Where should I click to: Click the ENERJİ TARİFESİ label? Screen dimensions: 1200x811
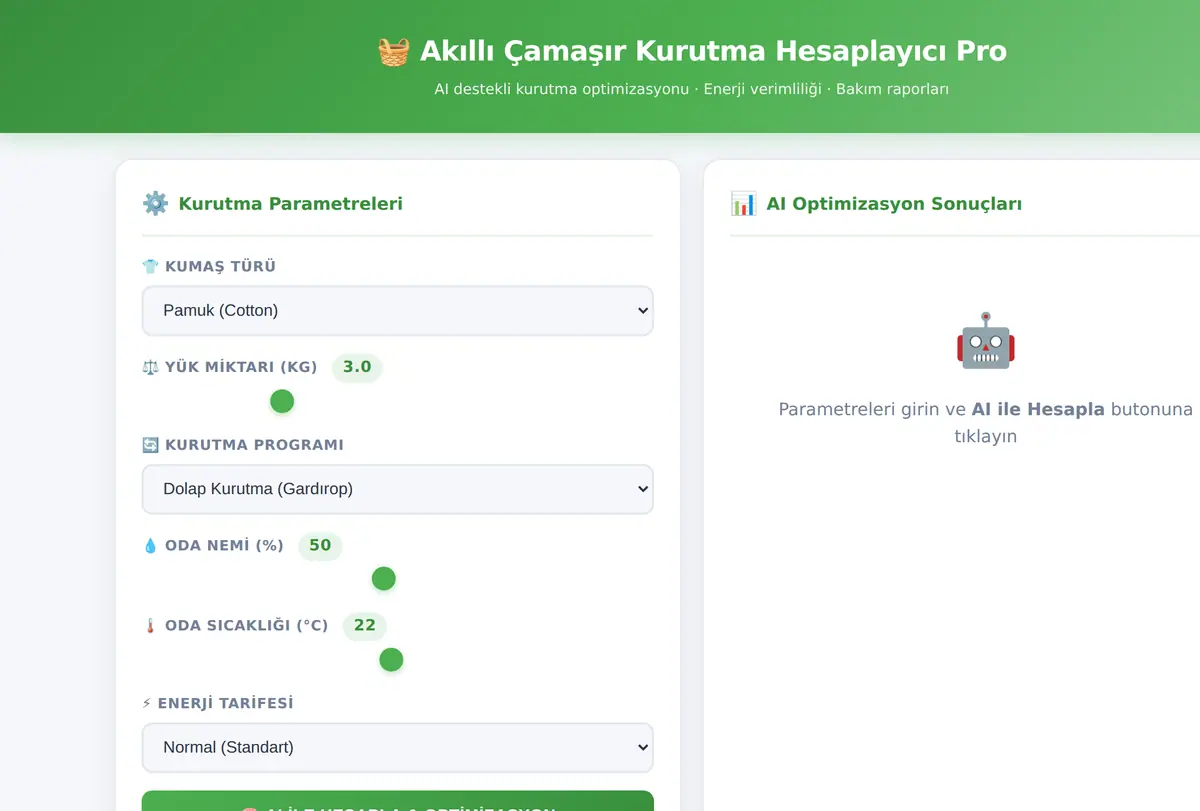(x=226, y=704)
